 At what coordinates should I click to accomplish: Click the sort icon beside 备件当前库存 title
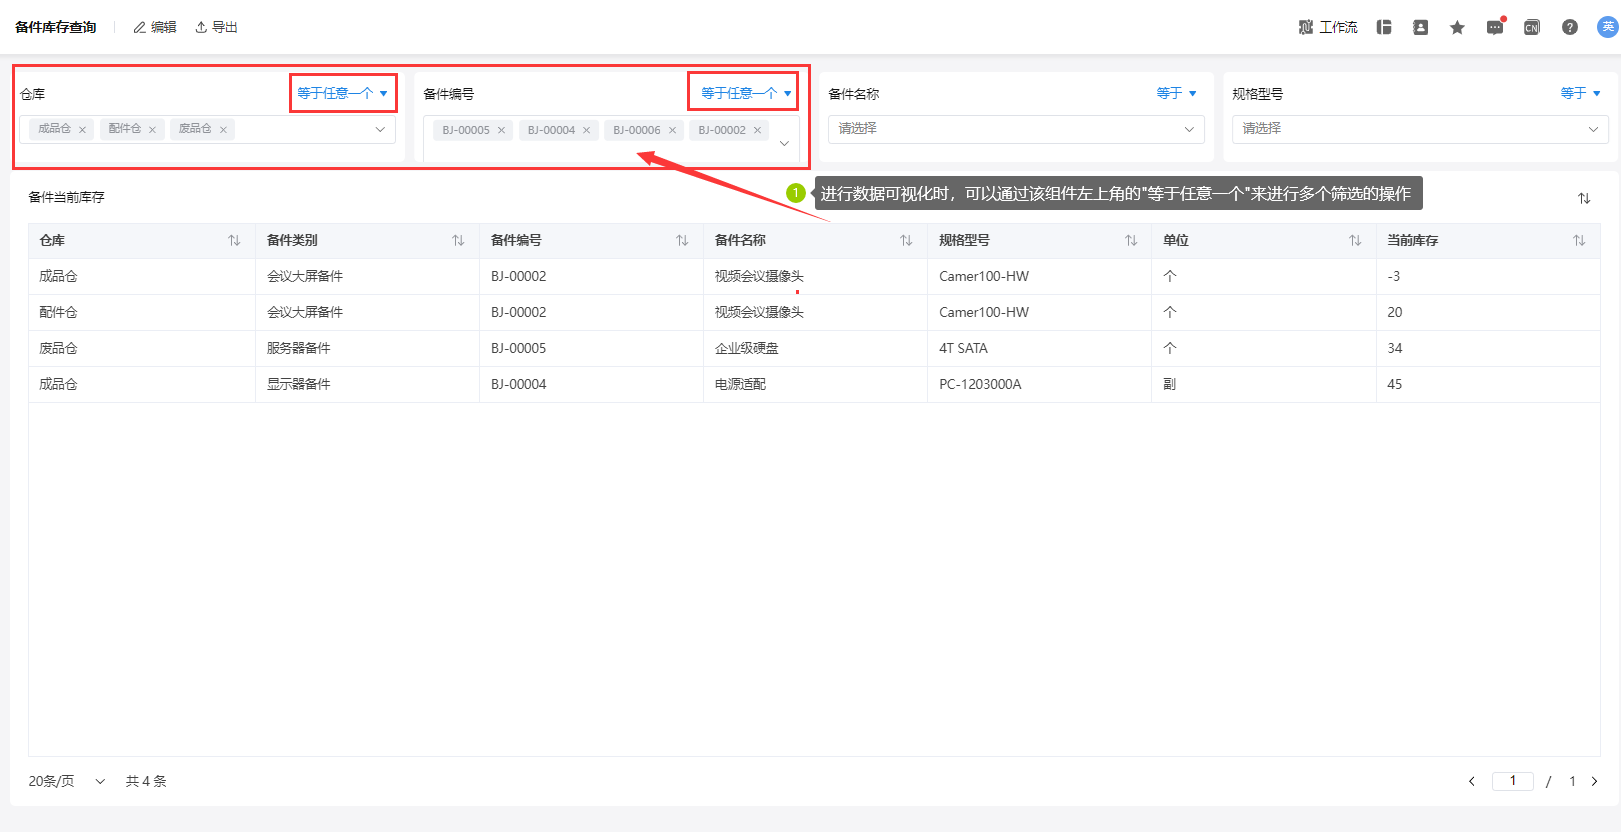pyautogui.click(x=1584, y=198)
